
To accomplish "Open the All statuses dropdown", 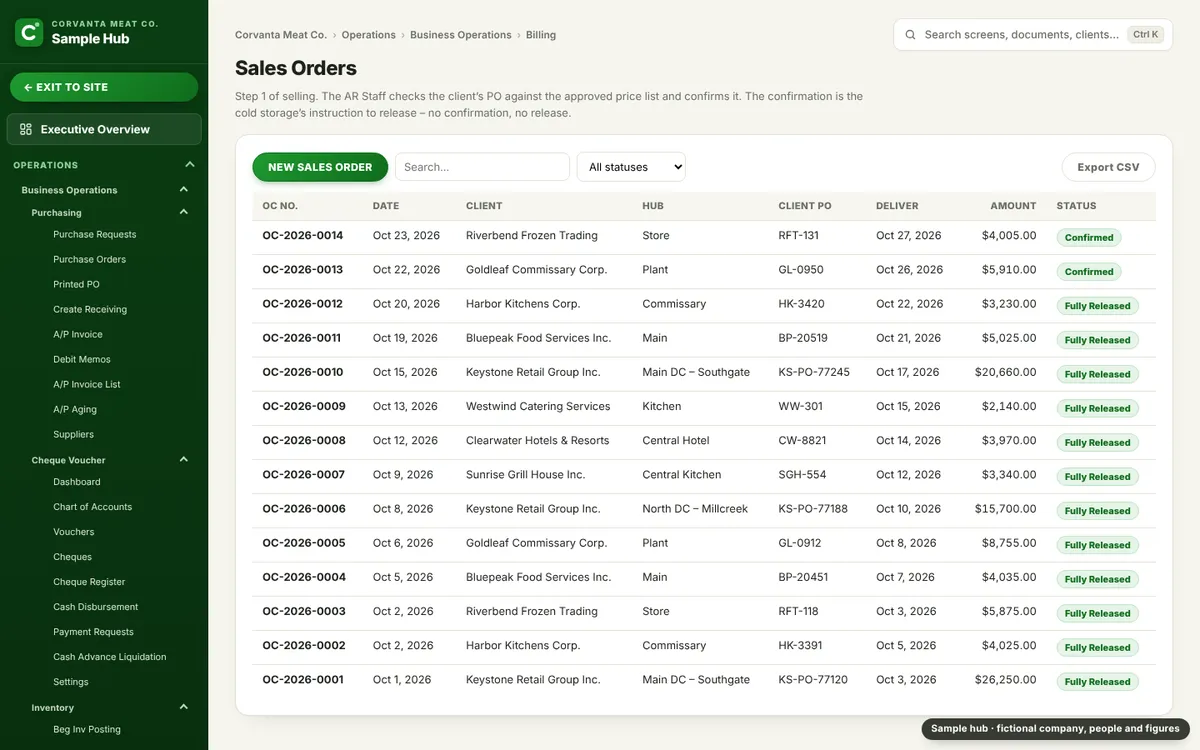I will 631,167.
